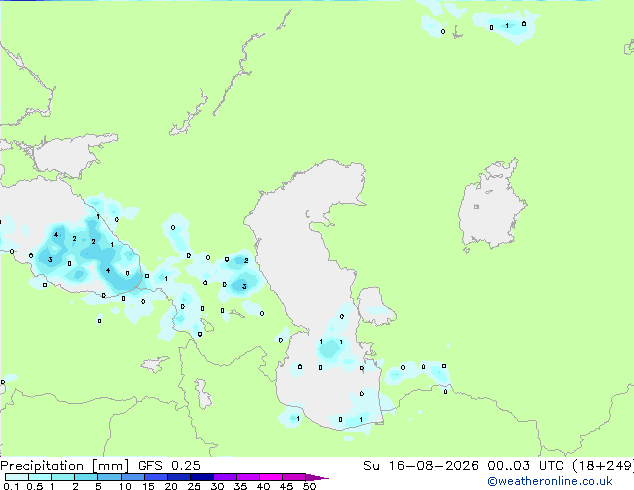Select the 25–30 mm navy legend swatch
634x490 pixels.
tap(201, 477)
